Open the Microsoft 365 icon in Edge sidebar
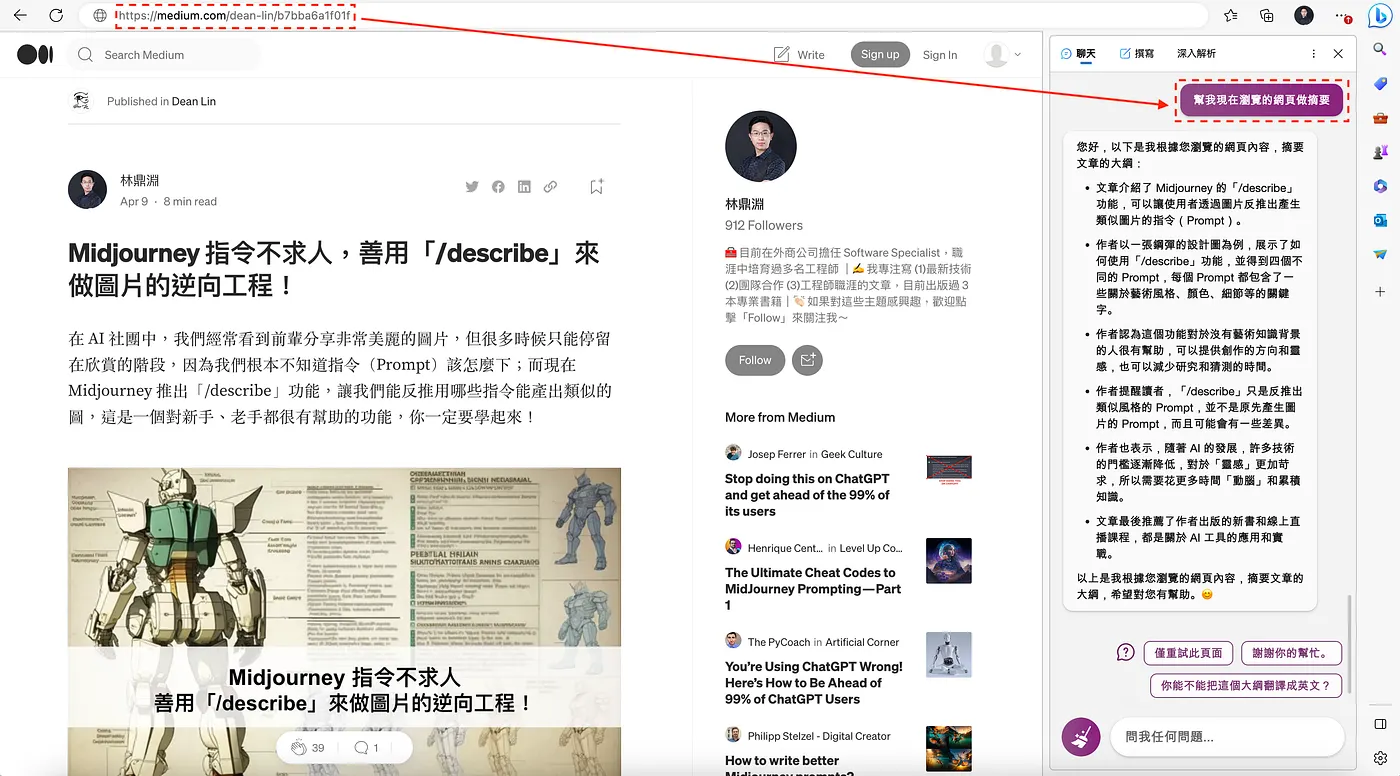This screenshot has height=776, width=1400. coord(1381,186)
